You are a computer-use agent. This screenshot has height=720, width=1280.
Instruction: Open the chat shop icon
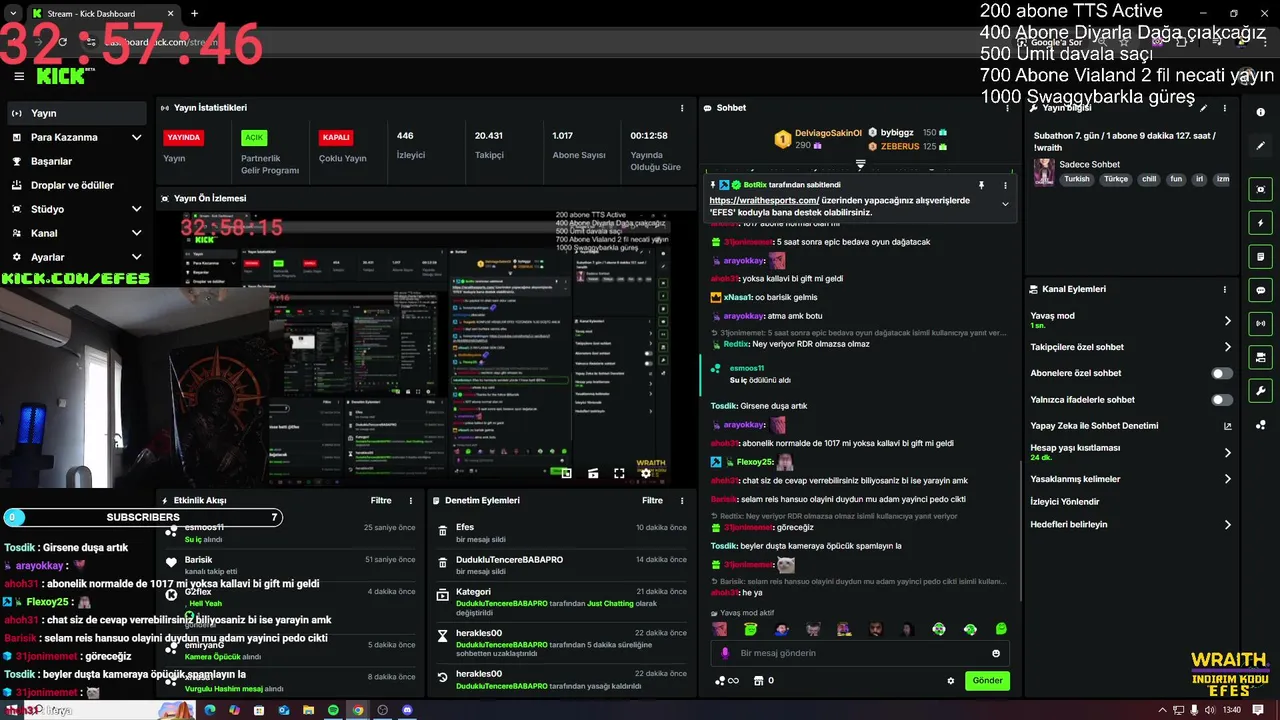[x=763, y=681]
